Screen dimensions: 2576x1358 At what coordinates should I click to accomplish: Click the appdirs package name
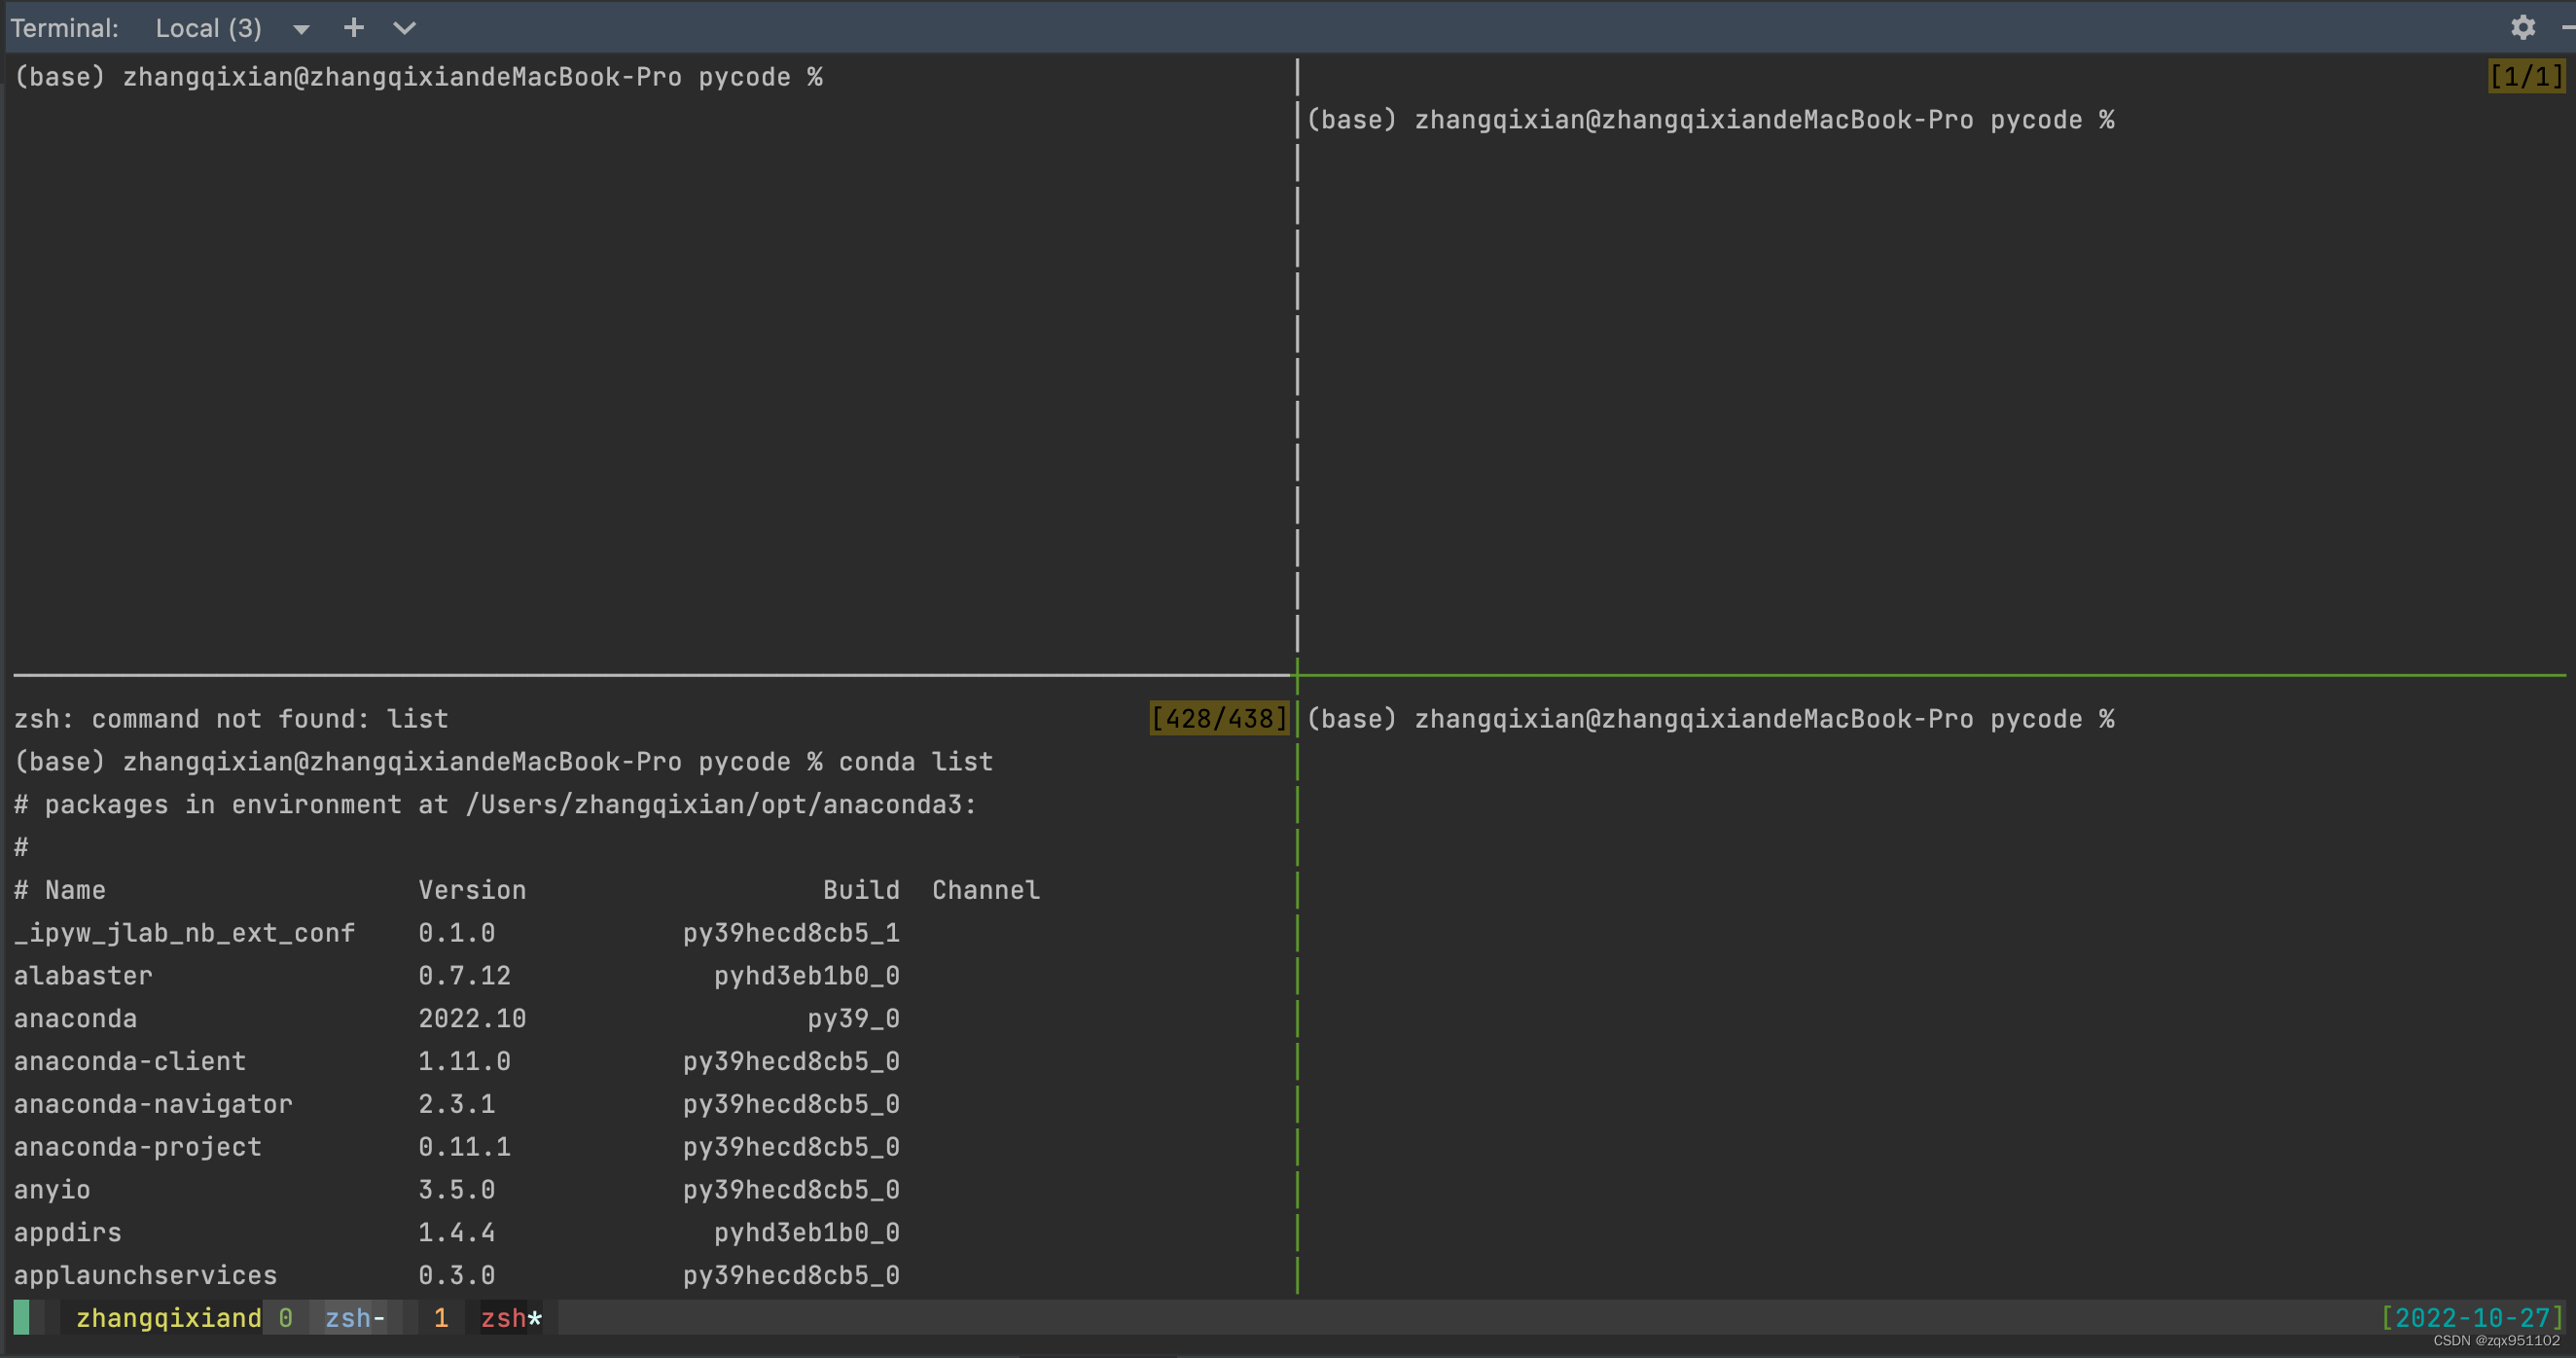pos(68,1233)
